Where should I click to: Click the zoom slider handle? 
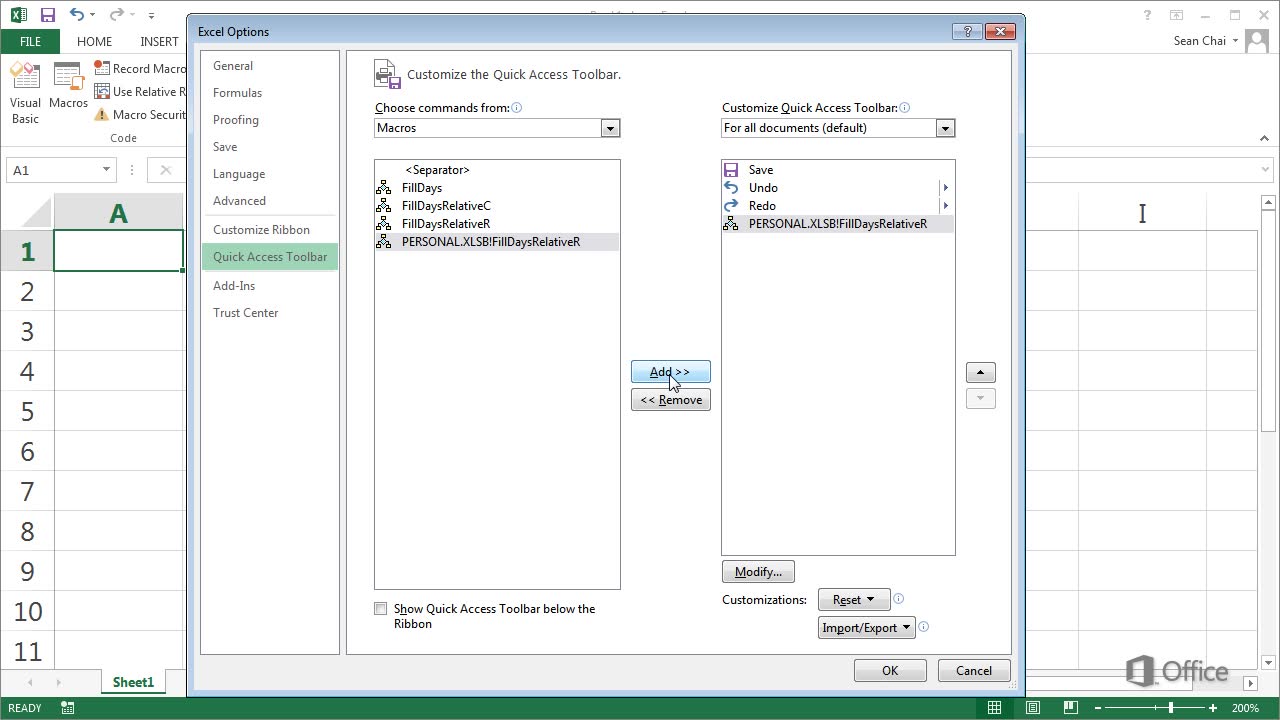point(1171,708)
